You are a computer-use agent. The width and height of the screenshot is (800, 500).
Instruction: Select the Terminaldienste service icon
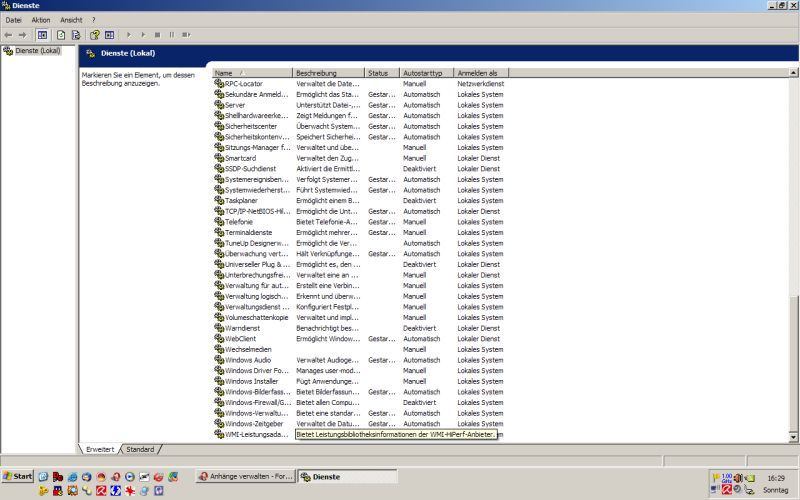point(219,232)
